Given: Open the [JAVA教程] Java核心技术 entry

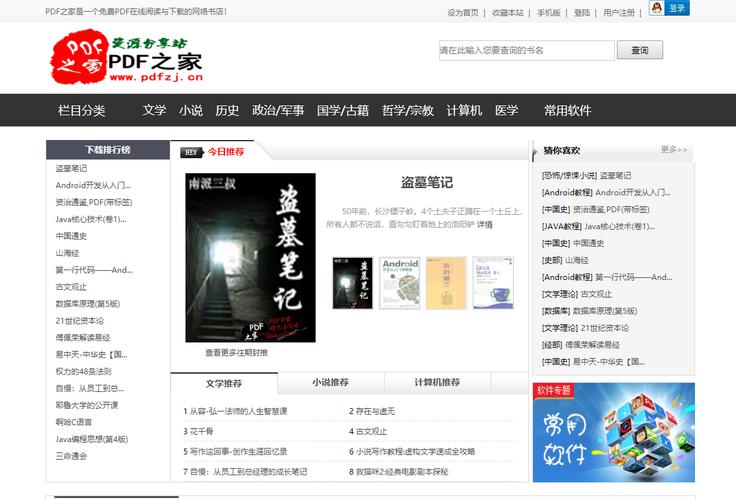Looking at the screenshot, I should tap(598, 226).
